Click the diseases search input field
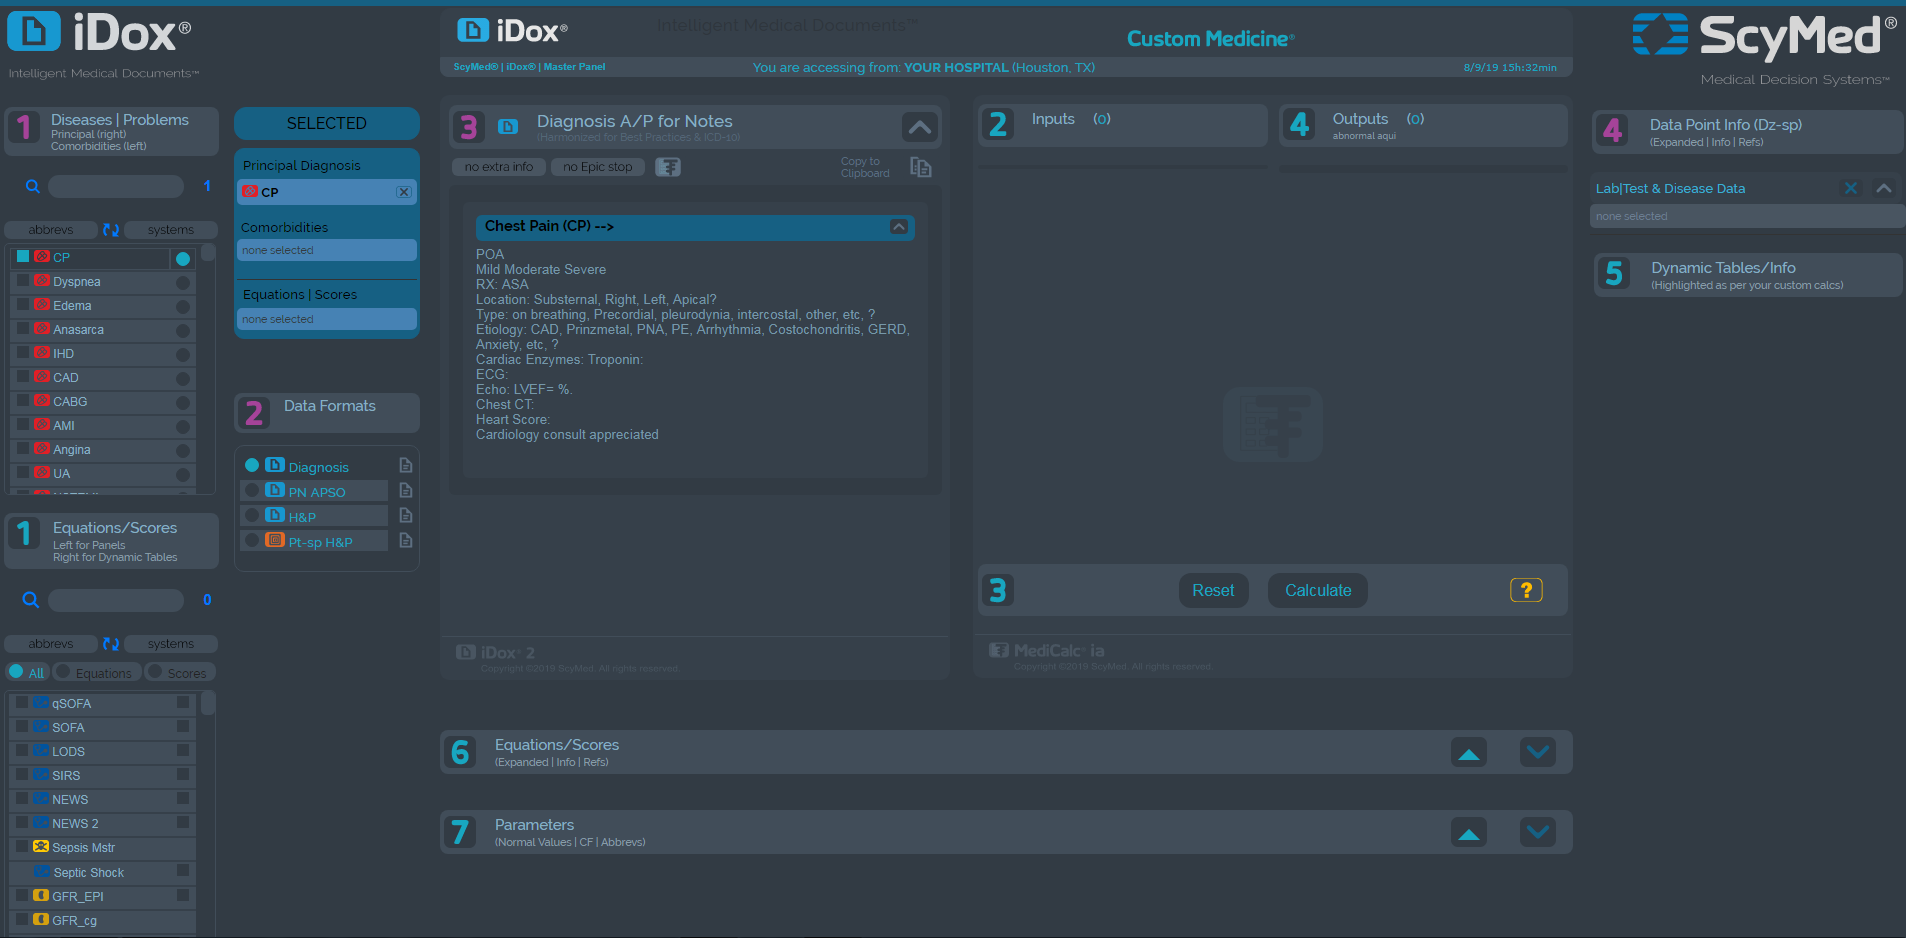Viewport: 1906px width, 938px height. (x=116, y=186)
